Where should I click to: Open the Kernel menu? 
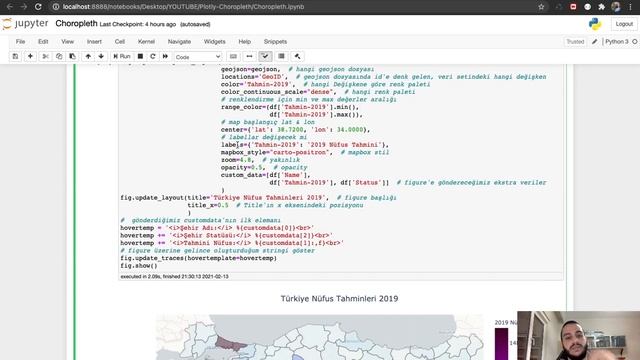point(146,42)
